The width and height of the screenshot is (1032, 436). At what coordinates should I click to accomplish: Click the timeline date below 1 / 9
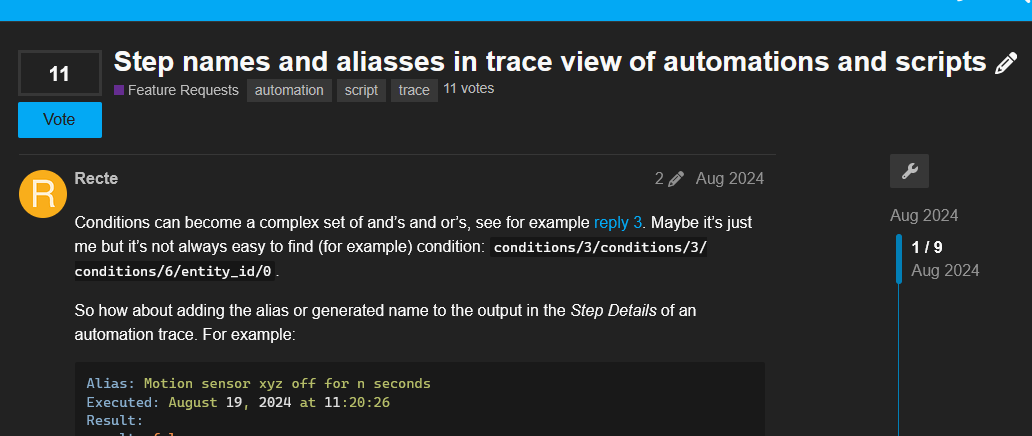[x=945, y=271]
